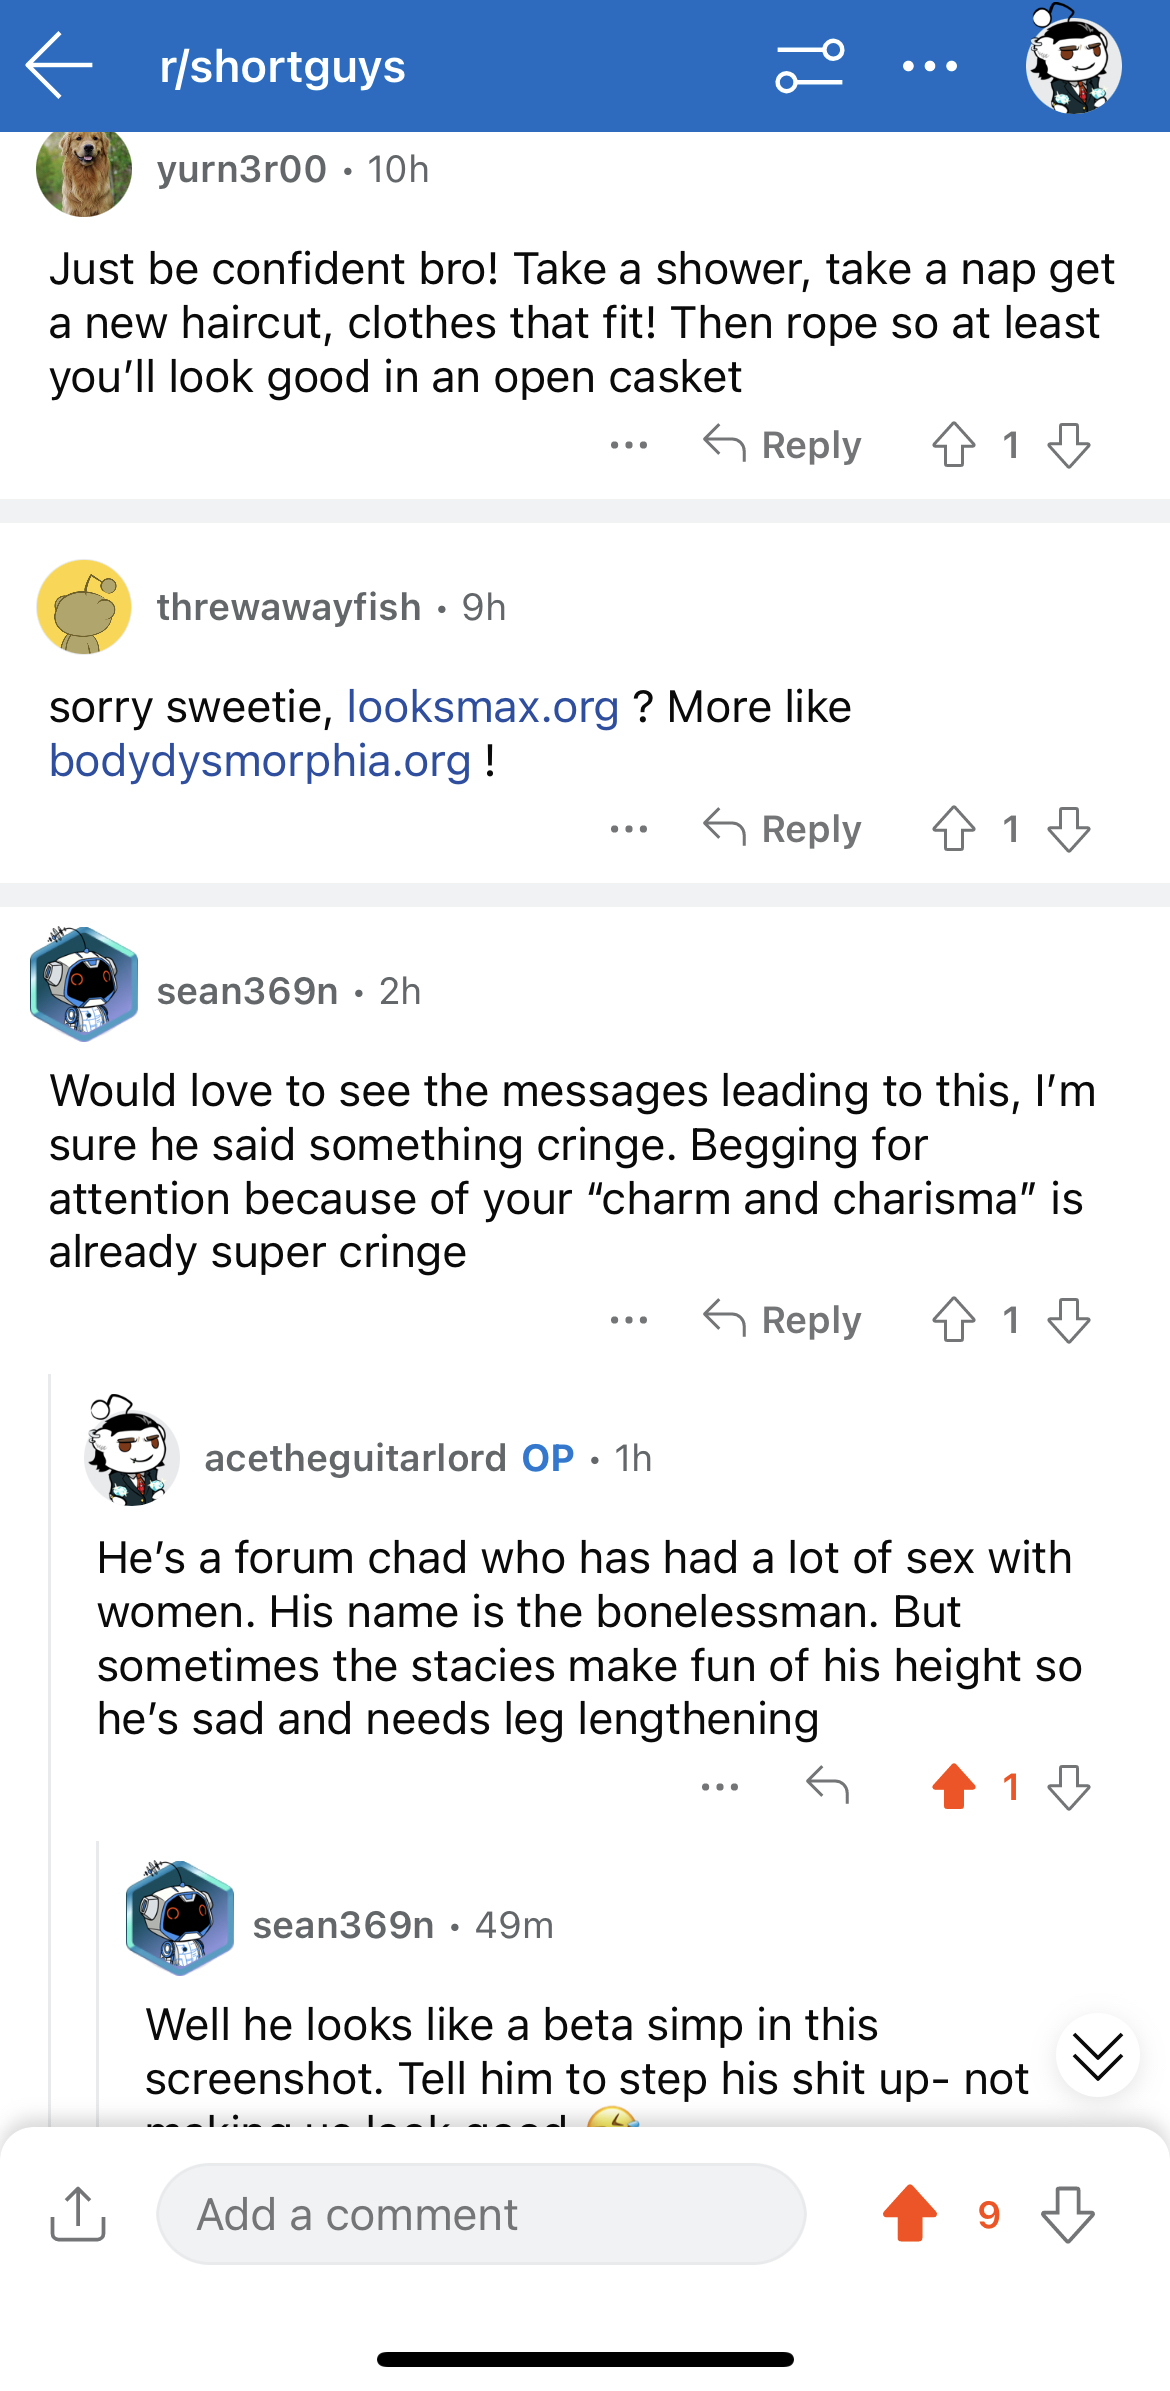Open more options on threwawayfish's comment
Screen dimensions: 1170x2391
(629, 829)
